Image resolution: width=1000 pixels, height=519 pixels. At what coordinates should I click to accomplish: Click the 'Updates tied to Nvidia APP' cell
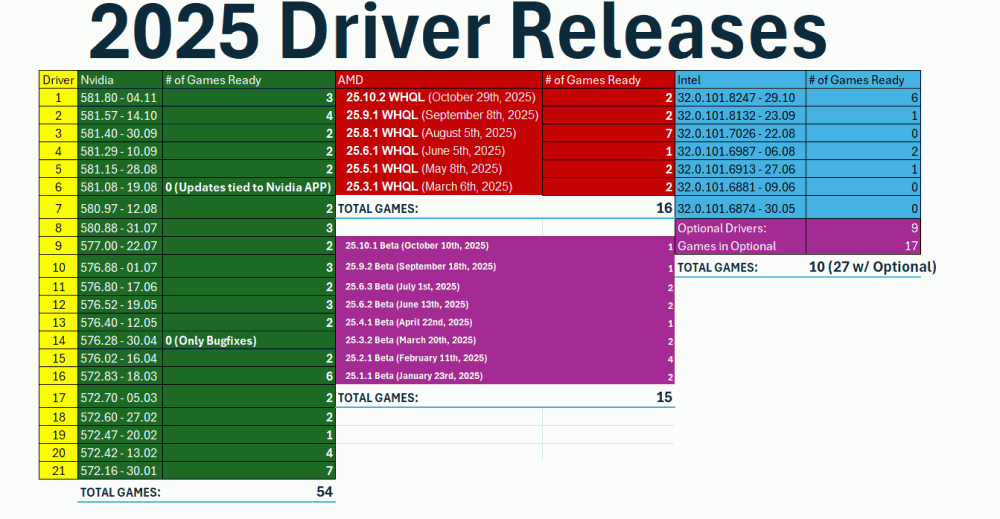(247, 187)
